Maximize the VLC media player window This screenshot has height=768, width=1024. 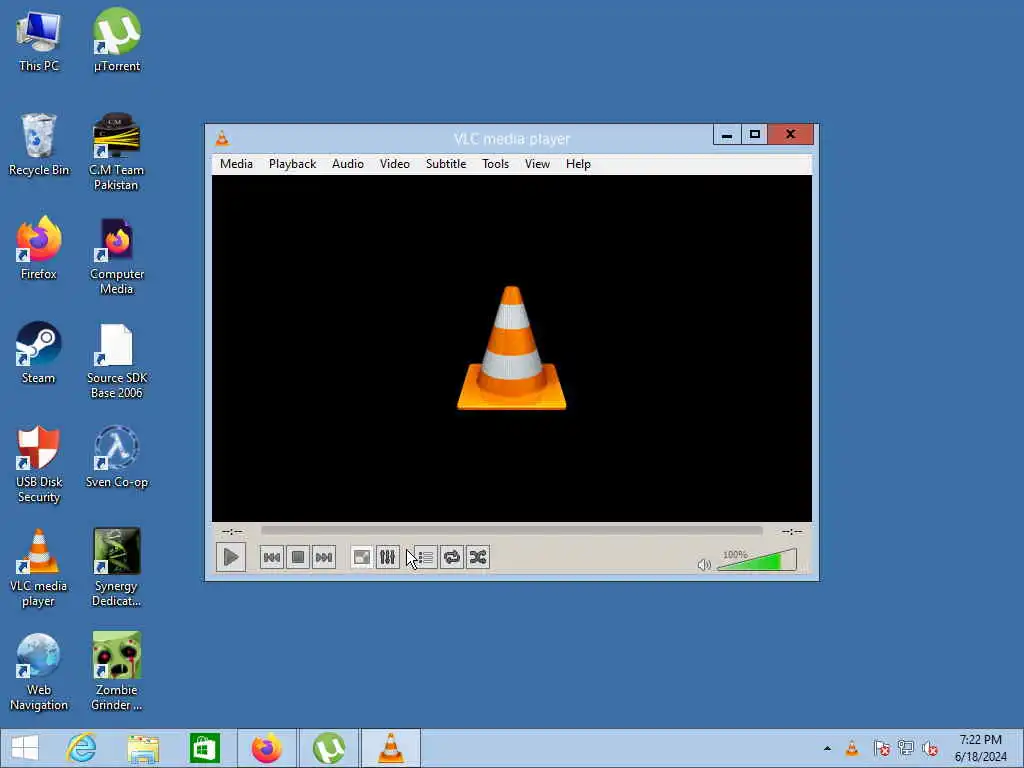[x=754, y=135]
